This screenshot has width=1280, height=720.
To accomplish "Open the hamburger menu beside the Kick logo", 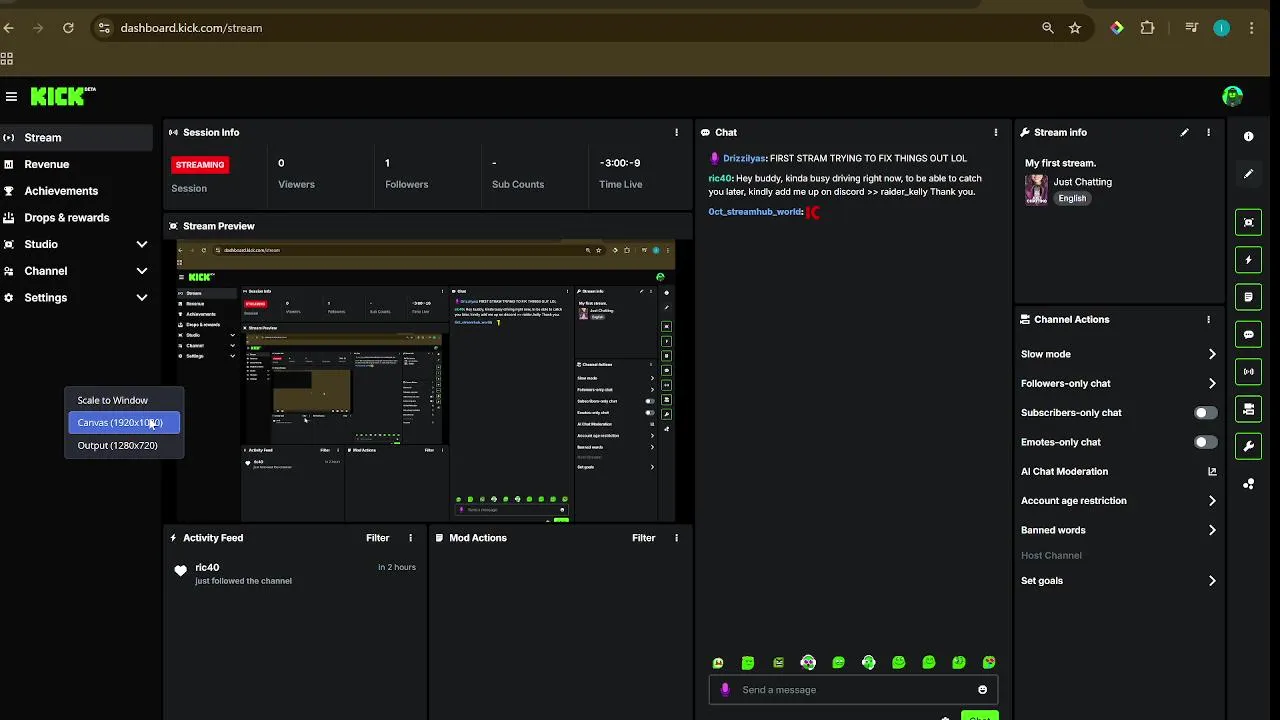I will pyautogui.click(x=11, y=96).
